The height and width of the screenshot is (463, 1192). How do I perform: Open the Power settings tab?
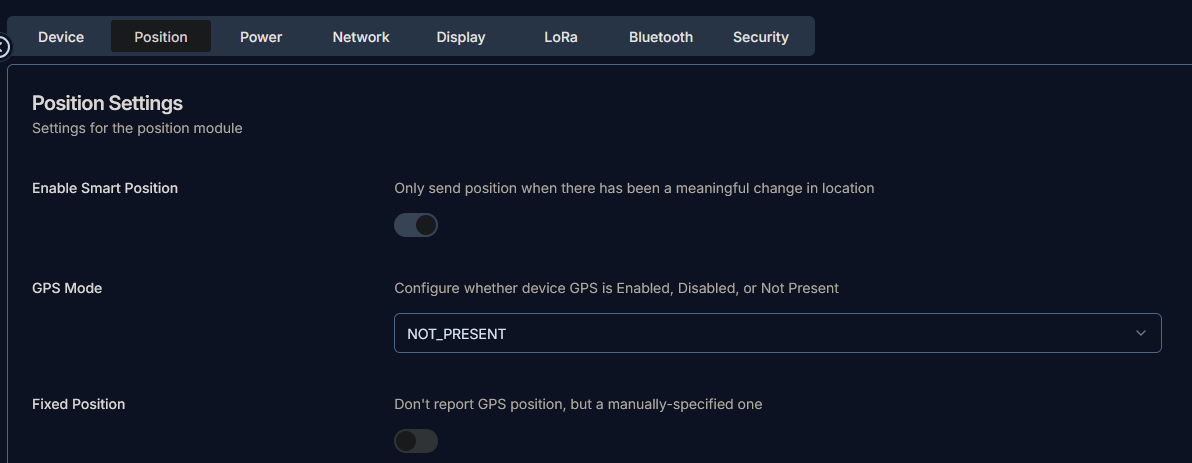pos(261,37)
